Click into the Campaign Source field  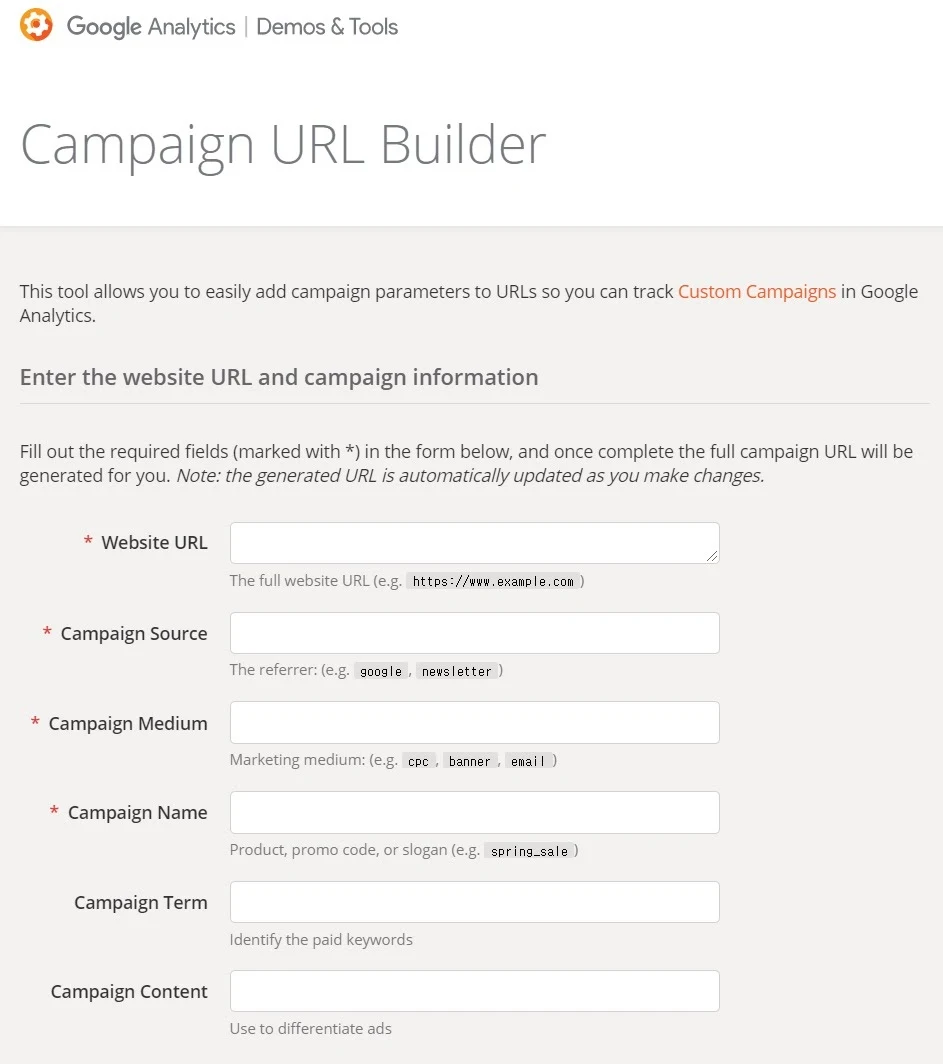tap(474, 633)
